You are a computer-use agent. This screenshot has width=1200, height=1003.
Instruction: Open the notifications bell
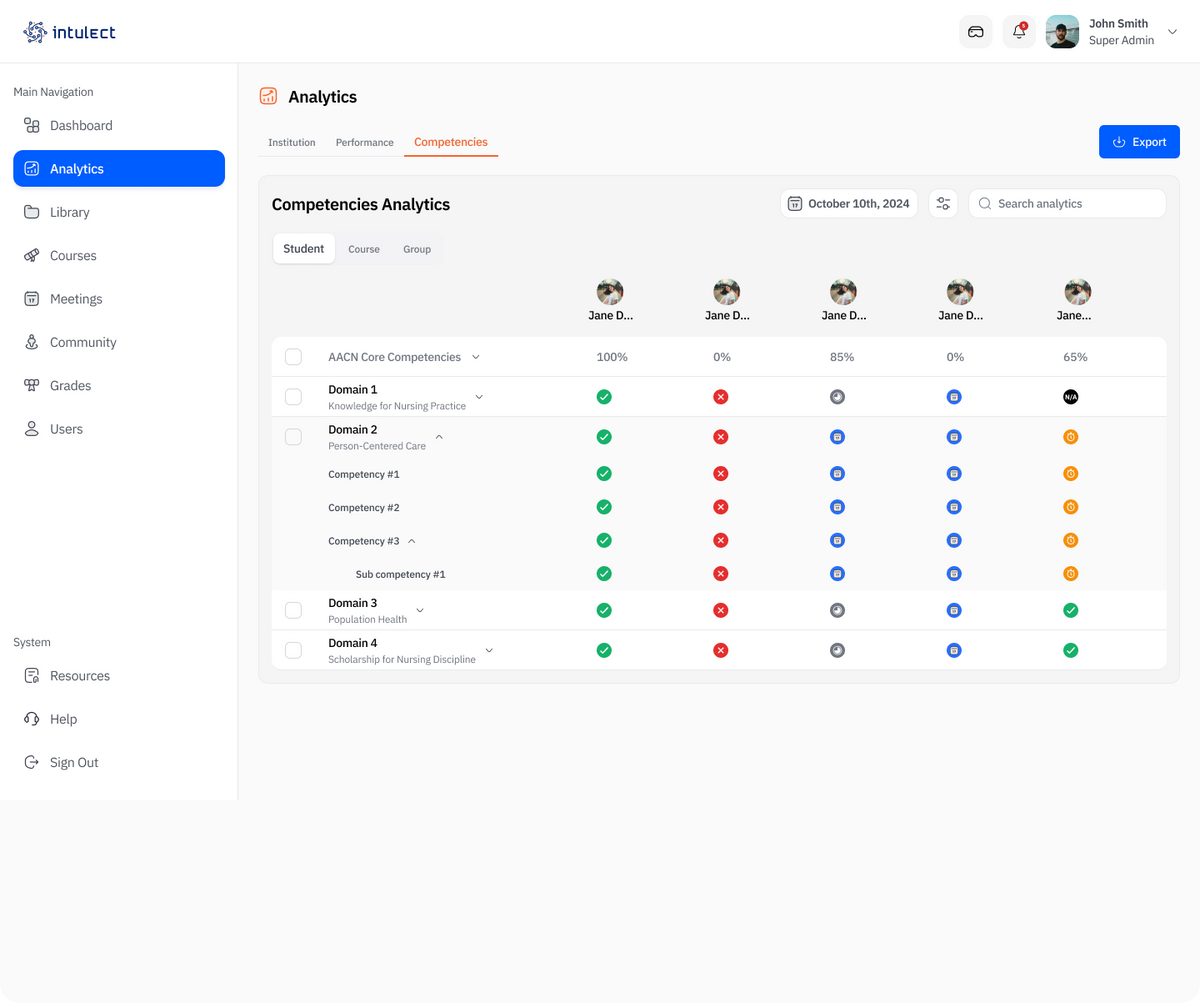click(x=1019, y=32)
